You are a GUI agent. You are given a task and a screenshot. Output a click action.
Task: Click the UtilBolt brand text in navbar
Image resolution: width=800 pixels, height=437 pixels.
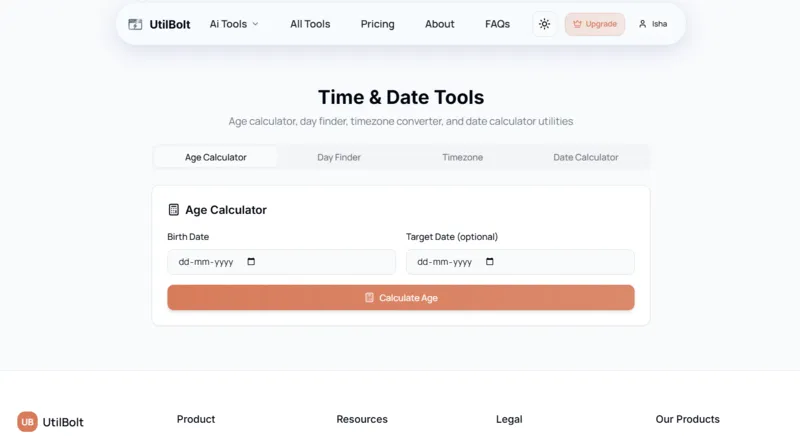[170, 24]
